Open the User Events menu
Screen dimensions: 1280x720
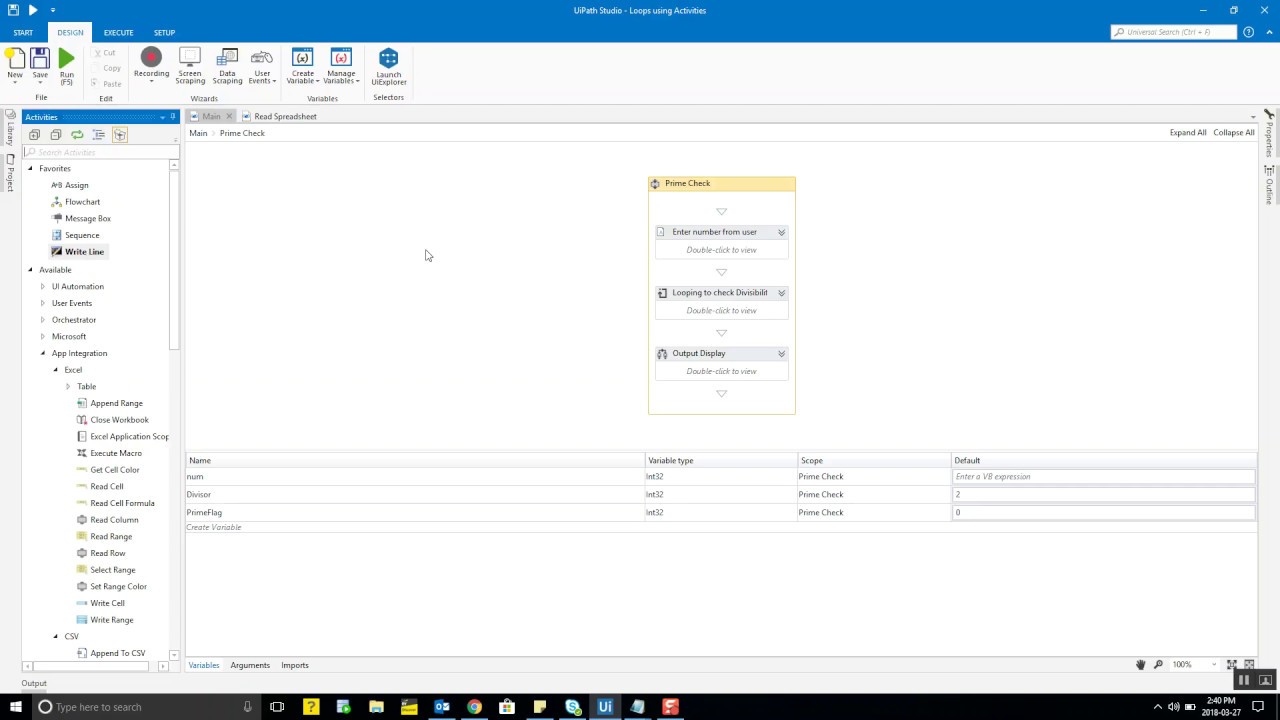(262, 66)
